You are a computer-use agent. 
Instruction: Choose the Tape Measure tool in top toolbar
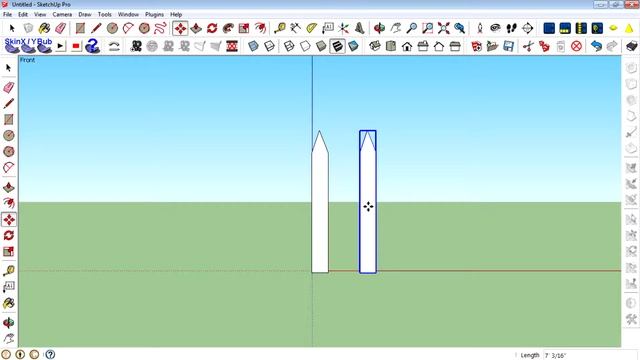(280, 28)
